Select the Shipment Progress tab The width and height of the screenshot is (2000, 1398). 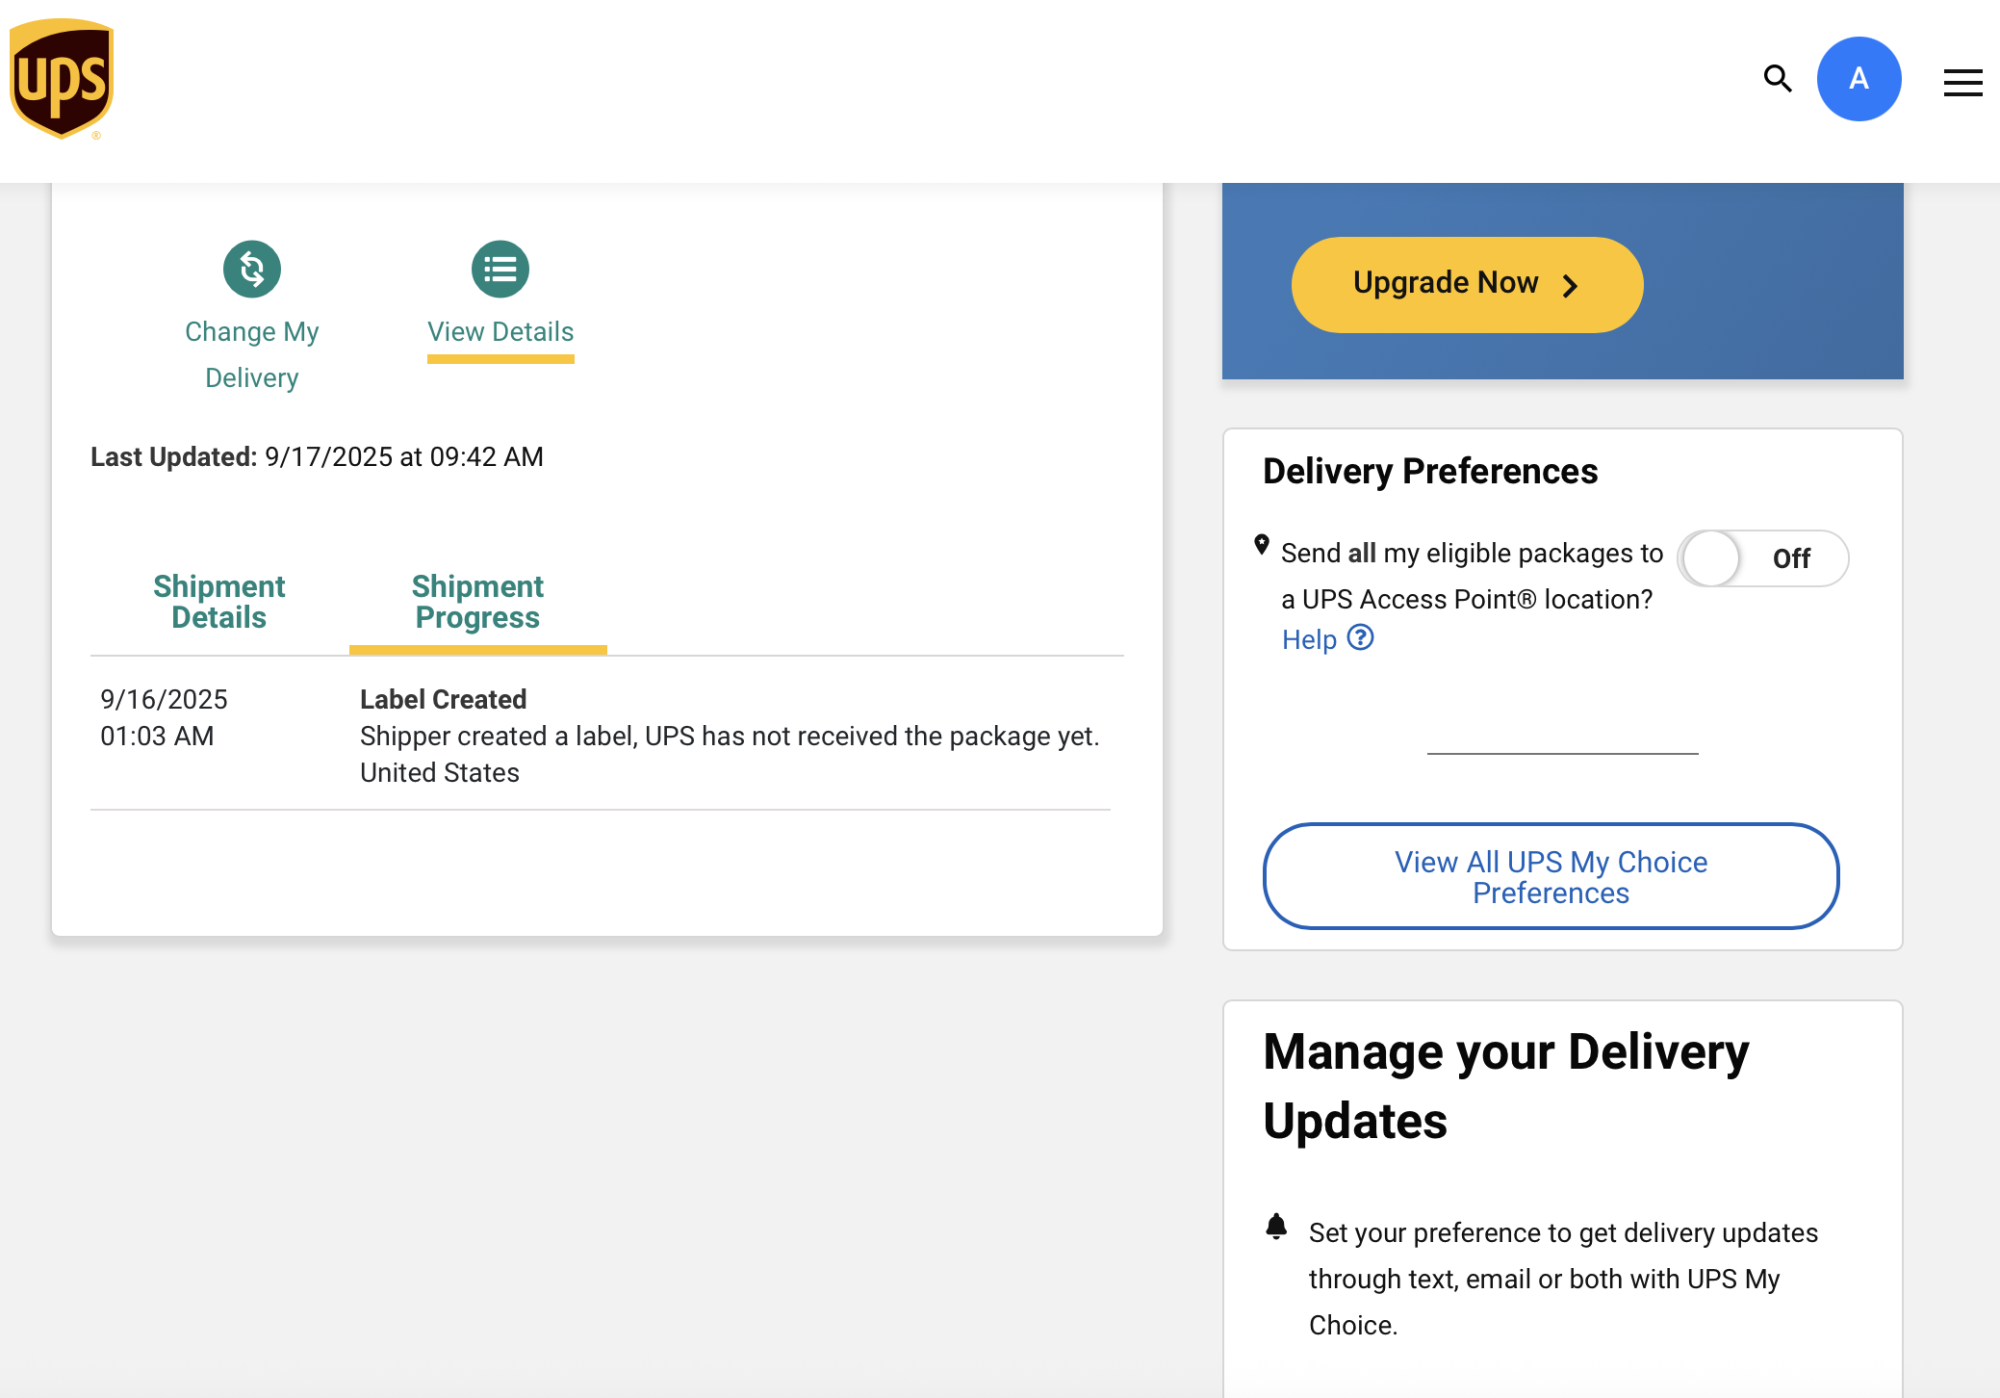477,601
